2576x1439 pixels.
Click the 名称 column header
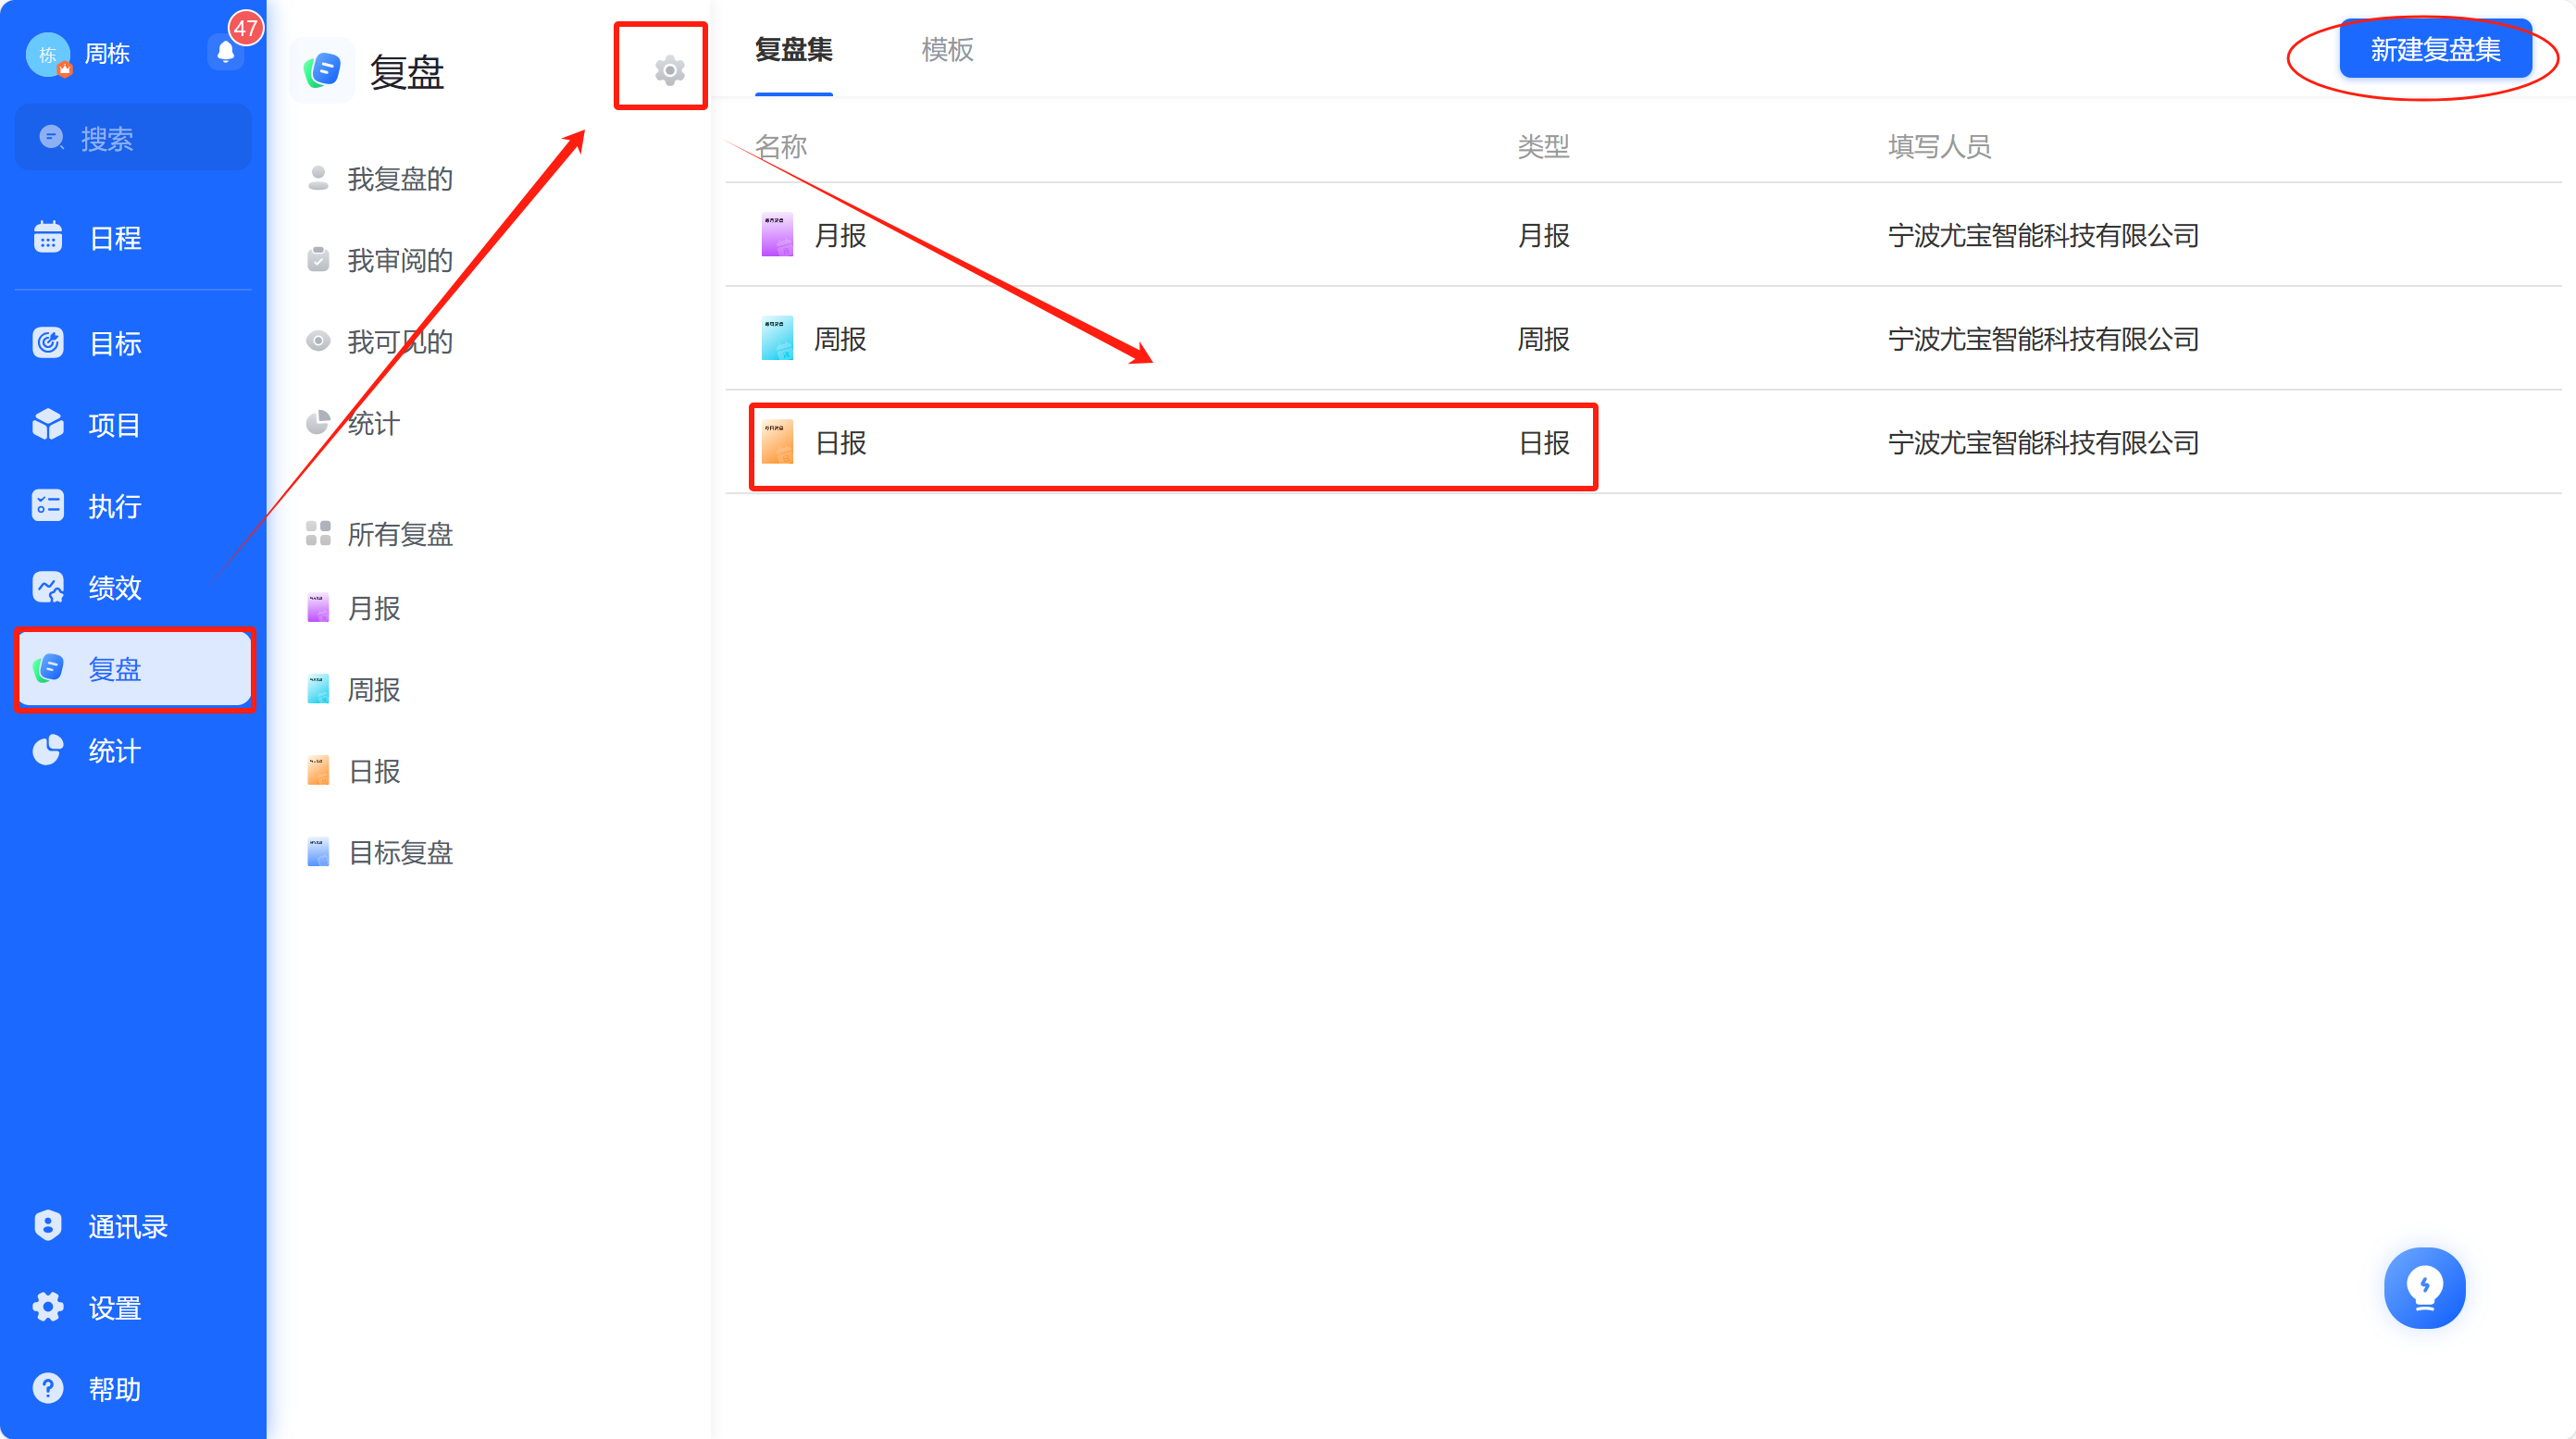(x=781, y=146)
